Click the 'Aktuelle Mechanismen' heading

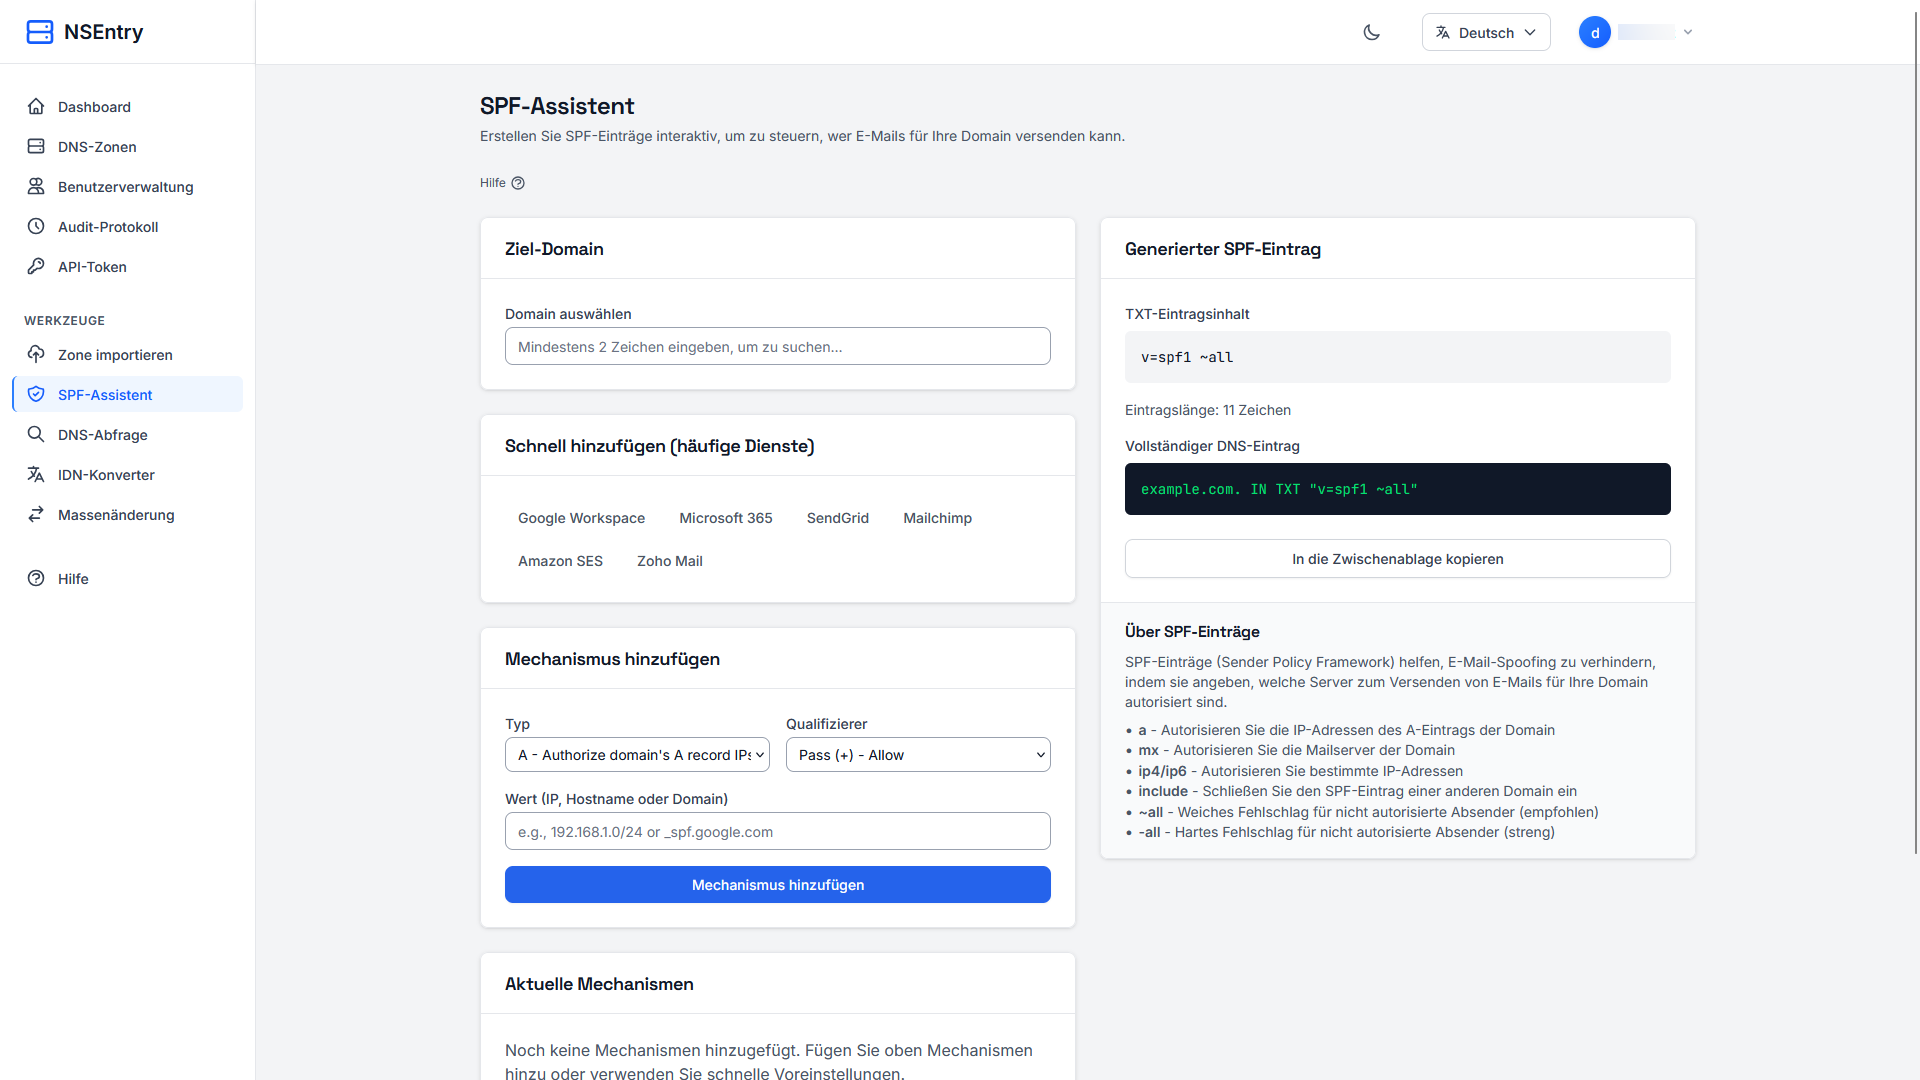coord(599,984)
